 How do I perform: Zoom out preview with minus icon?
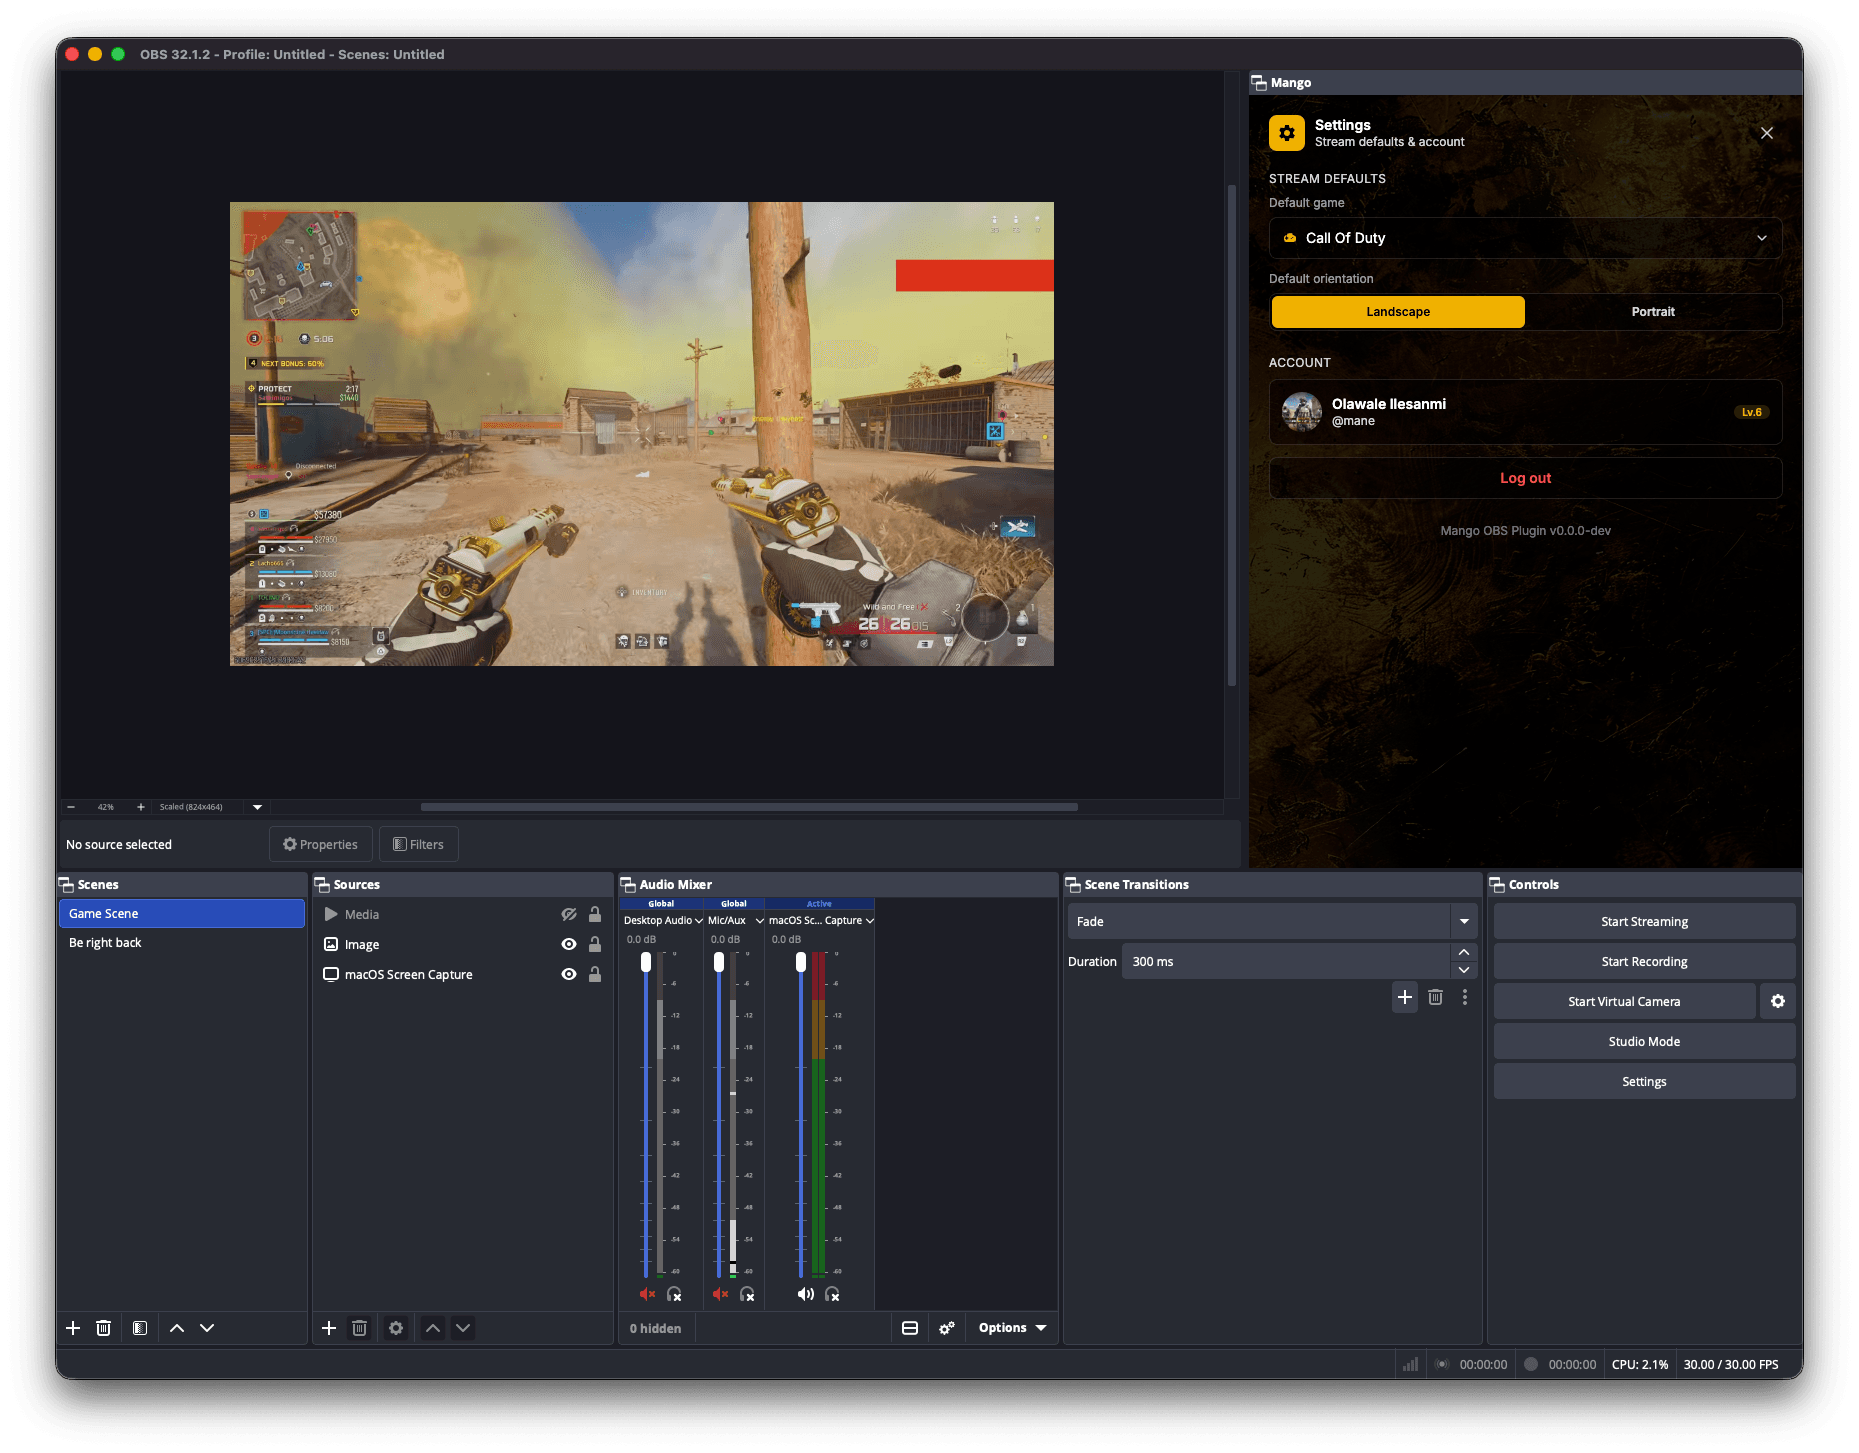71,807
